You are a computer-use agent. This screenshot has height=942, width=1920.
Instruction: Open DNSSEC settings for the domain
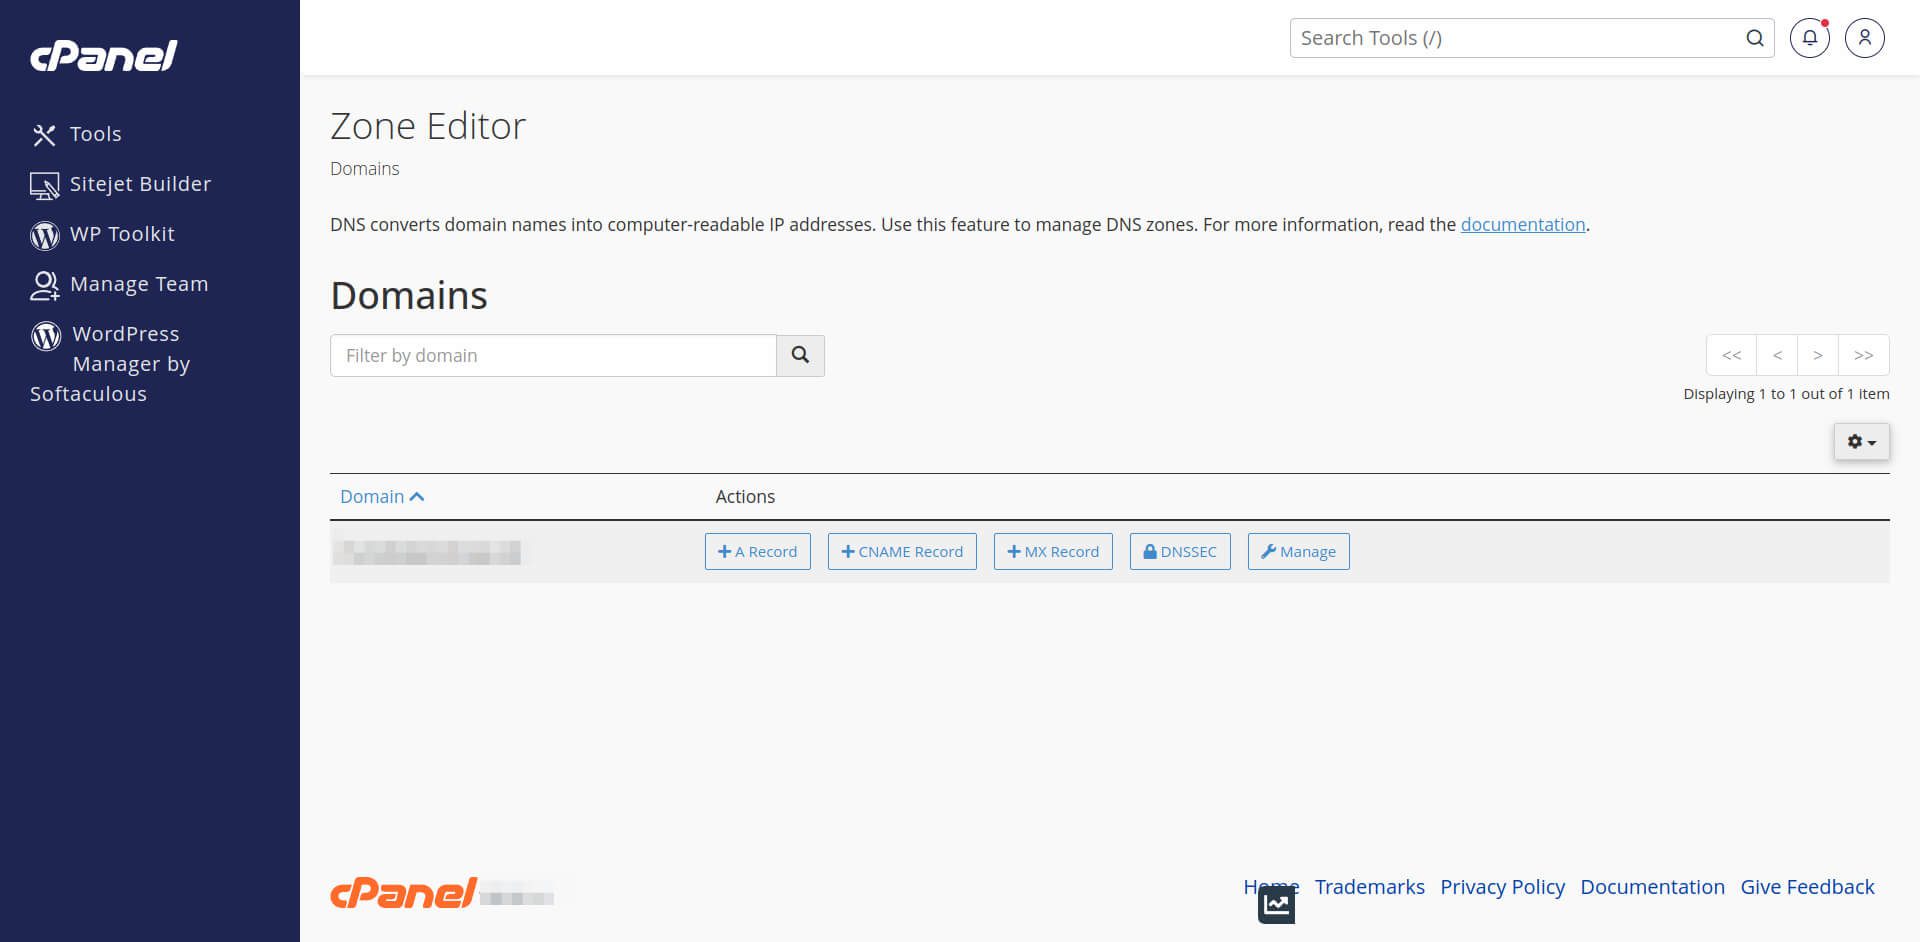pos(1180,551)
